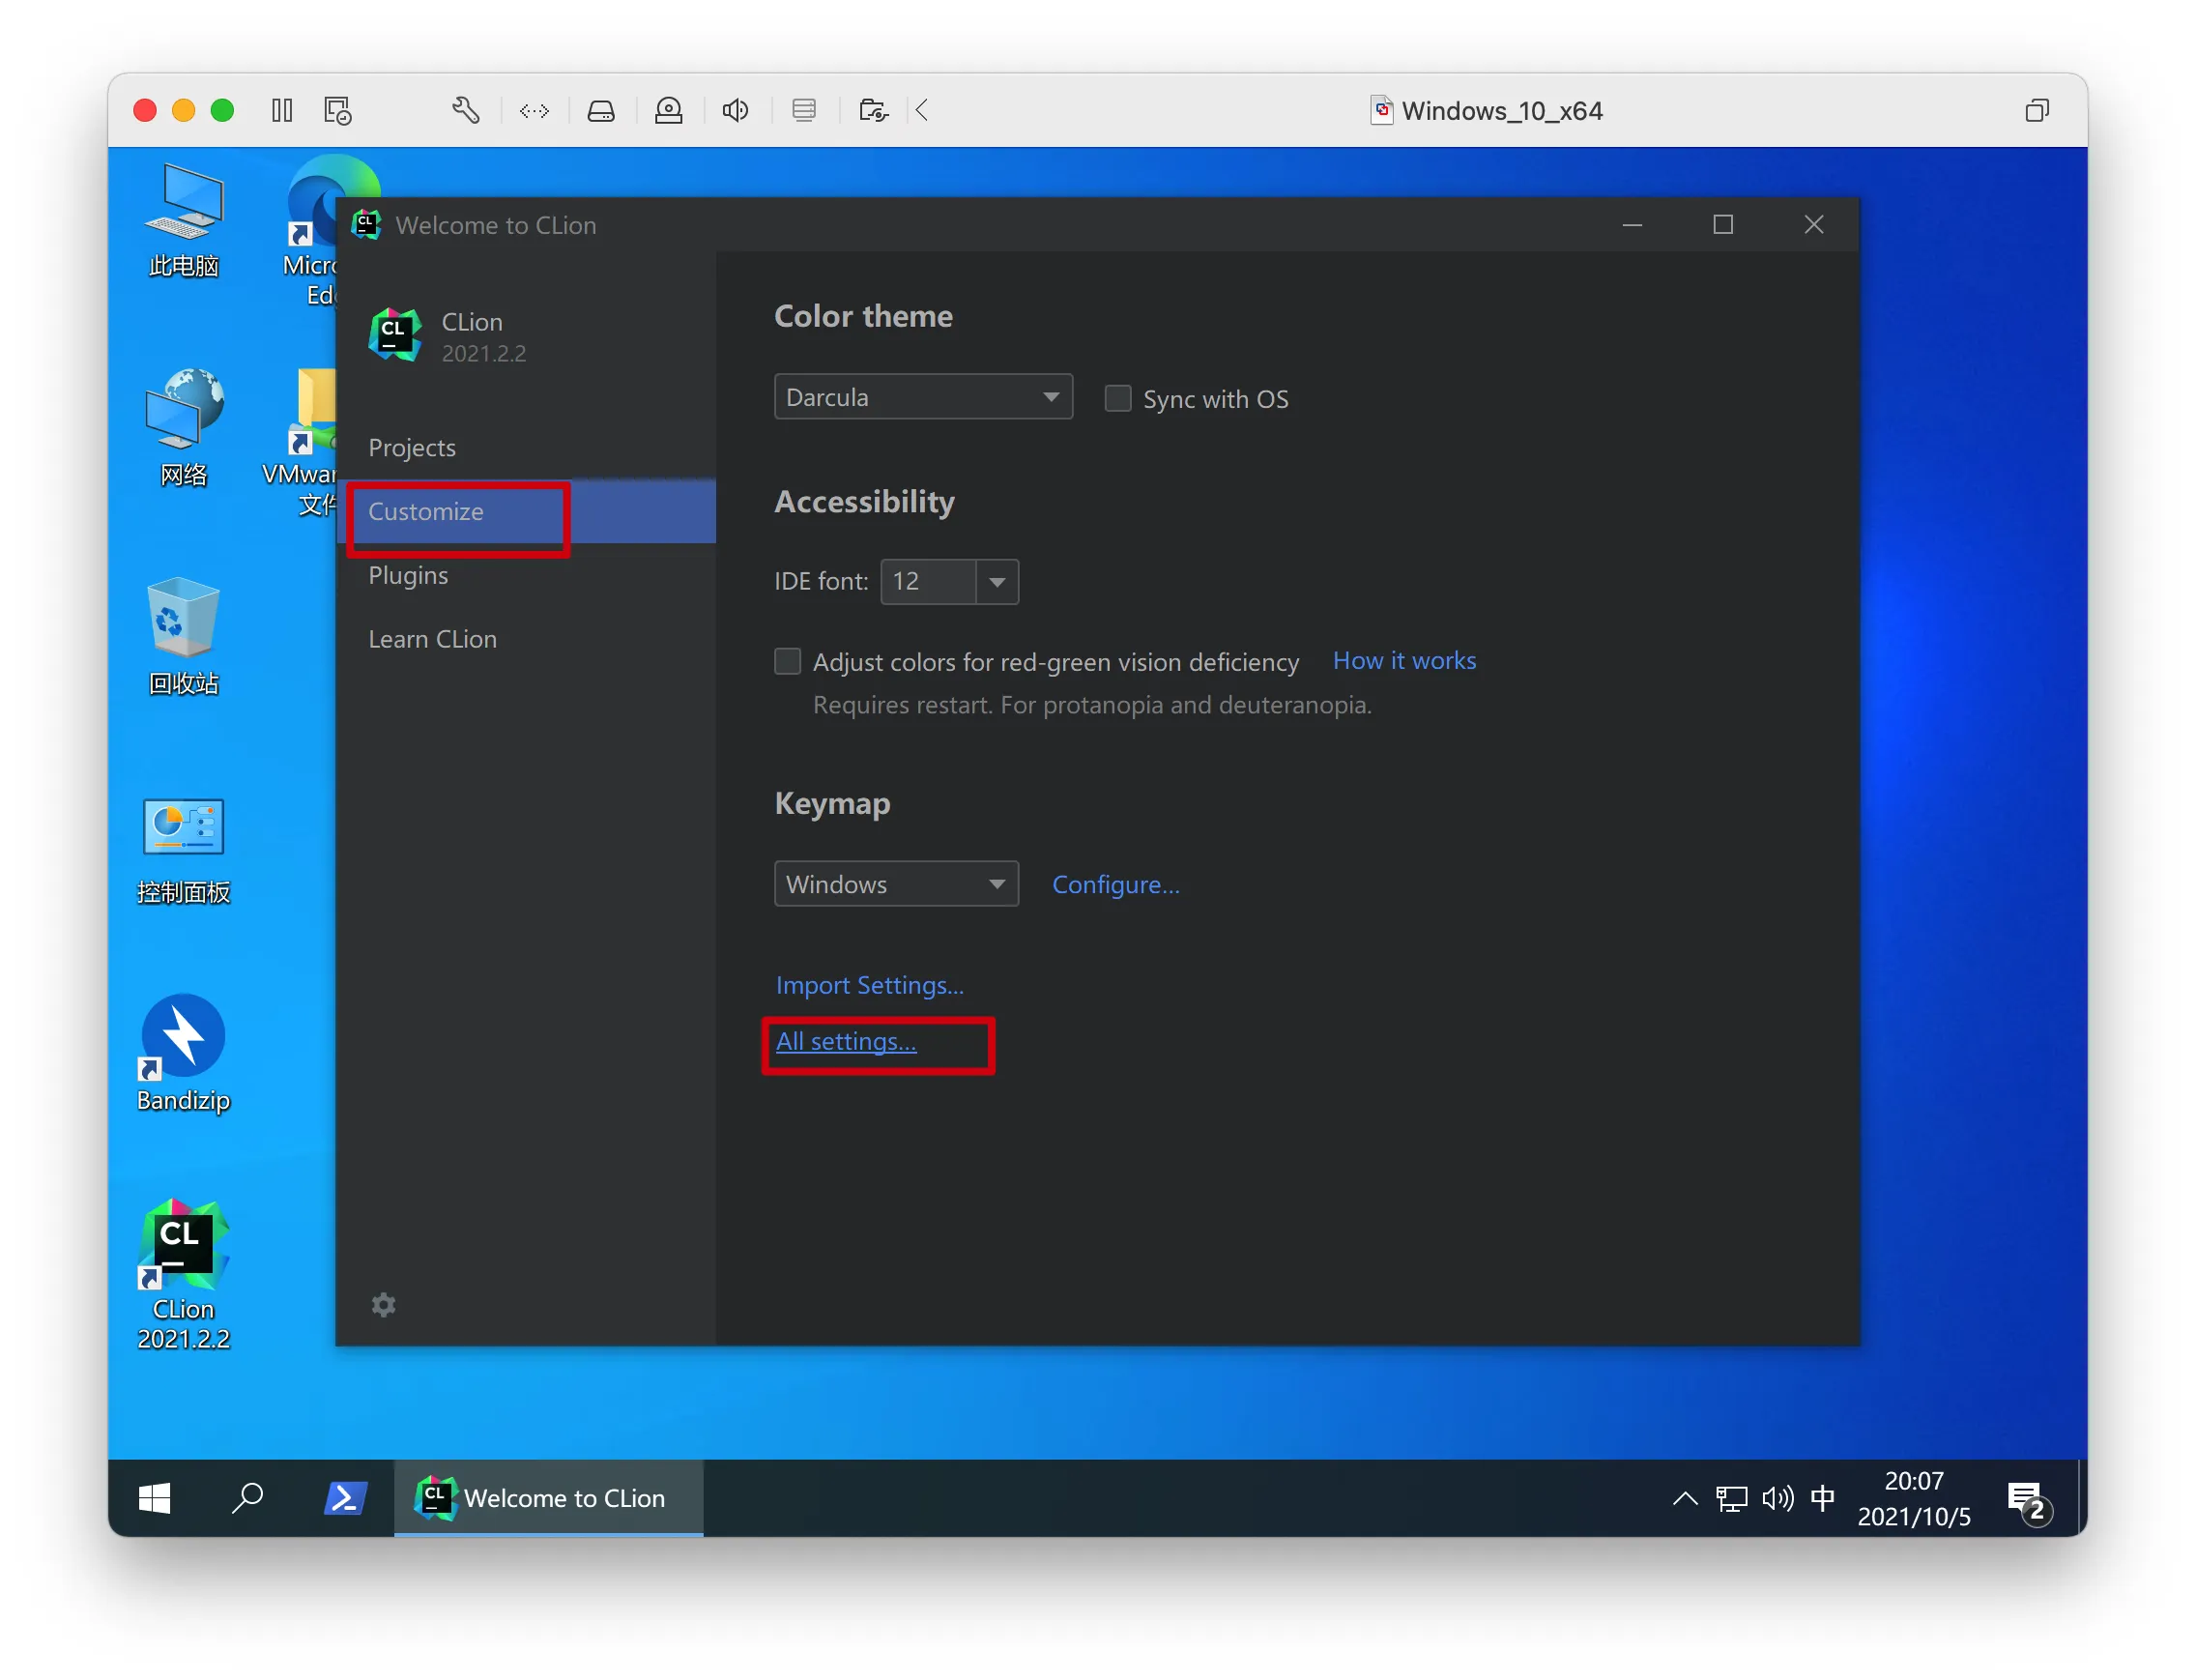Screen dimensions: 2196x1680
Task: Enter single-window mode using top-right VM icon
Action: click(x=2036, y=110)
